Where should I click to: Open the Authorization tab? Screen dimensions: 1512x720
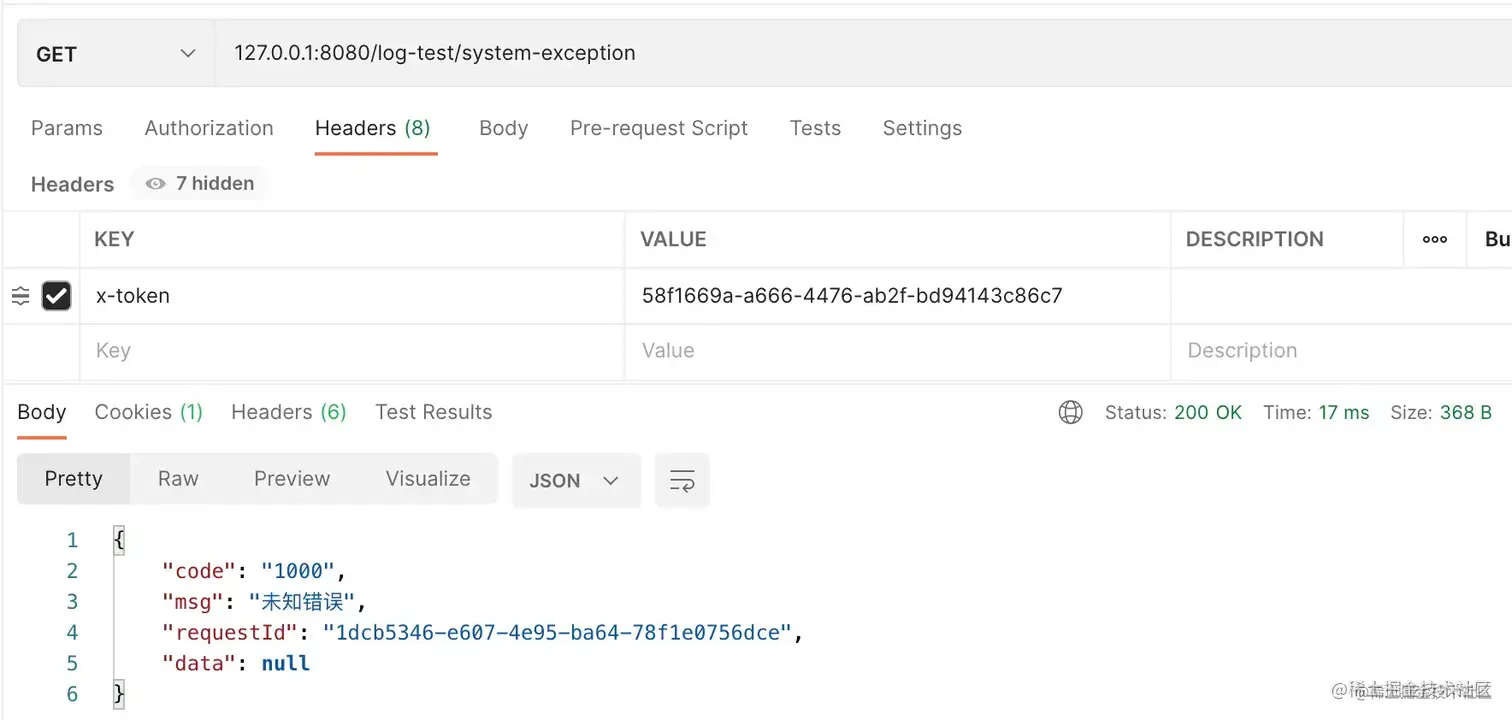pos(209,128)
